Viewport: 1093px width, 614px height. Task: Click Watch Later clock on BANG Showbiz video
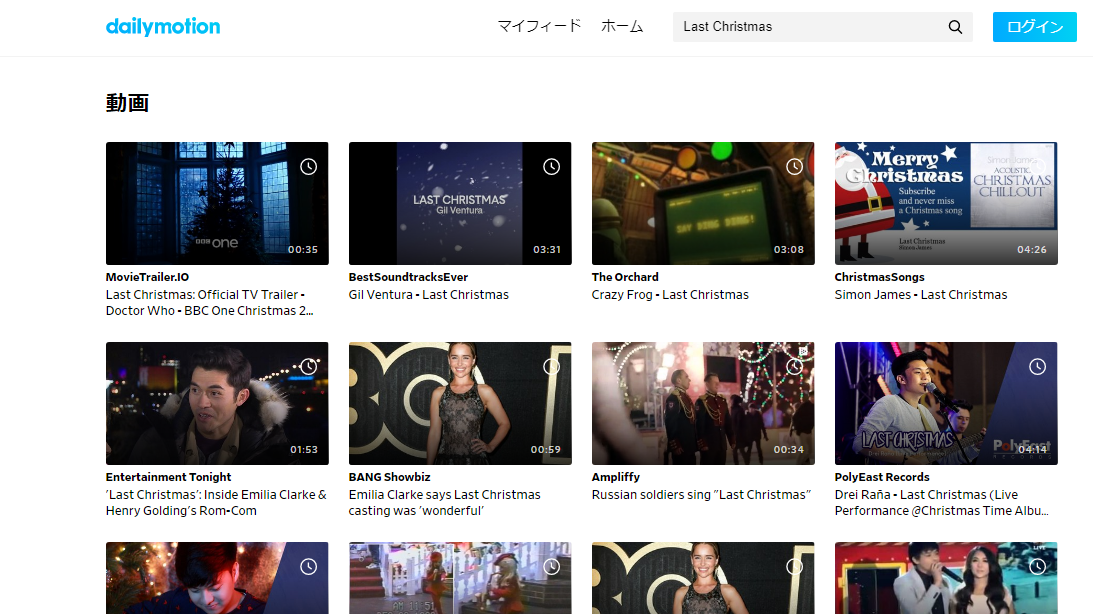click(551, 367)
